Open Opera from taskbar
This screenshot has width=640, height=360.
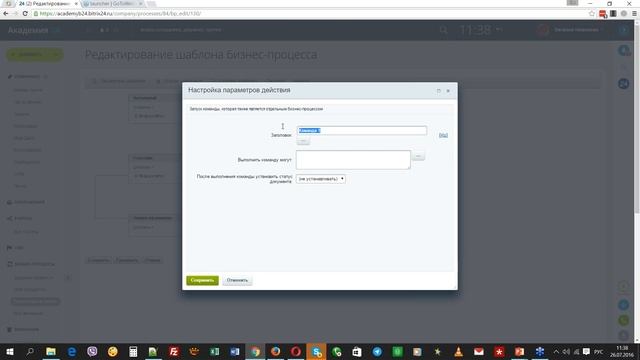(x=296, y=351)
